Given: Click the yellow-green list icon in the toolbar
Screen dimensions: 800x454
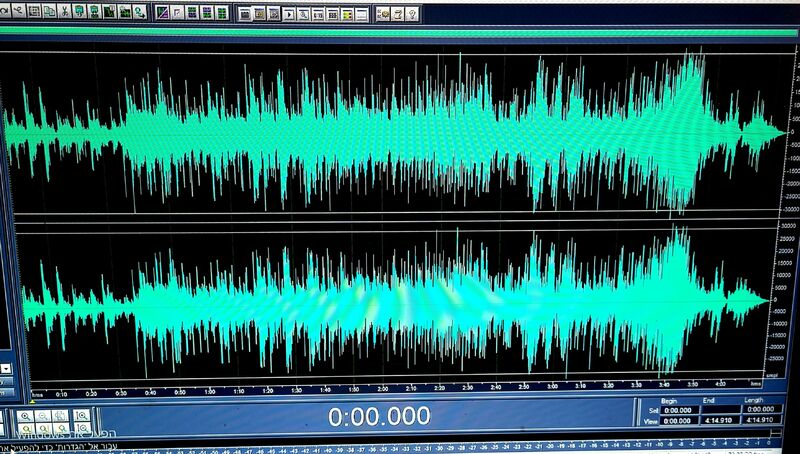Looking at the screenshot, I should tap(347, 14).
